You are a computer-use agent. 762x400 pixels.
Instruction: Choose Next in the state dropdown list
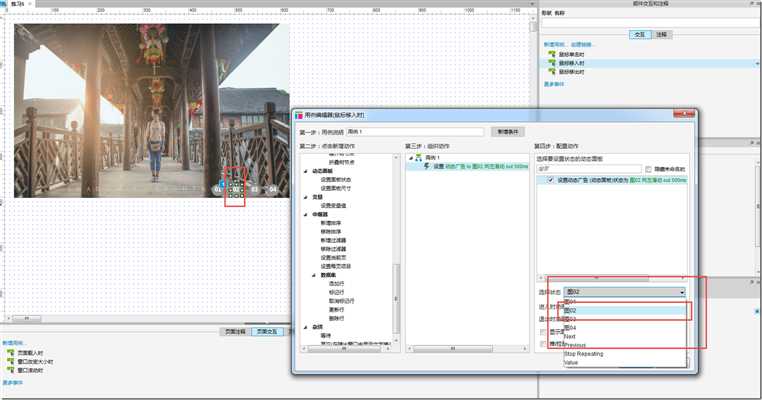(x=625, y=336)
